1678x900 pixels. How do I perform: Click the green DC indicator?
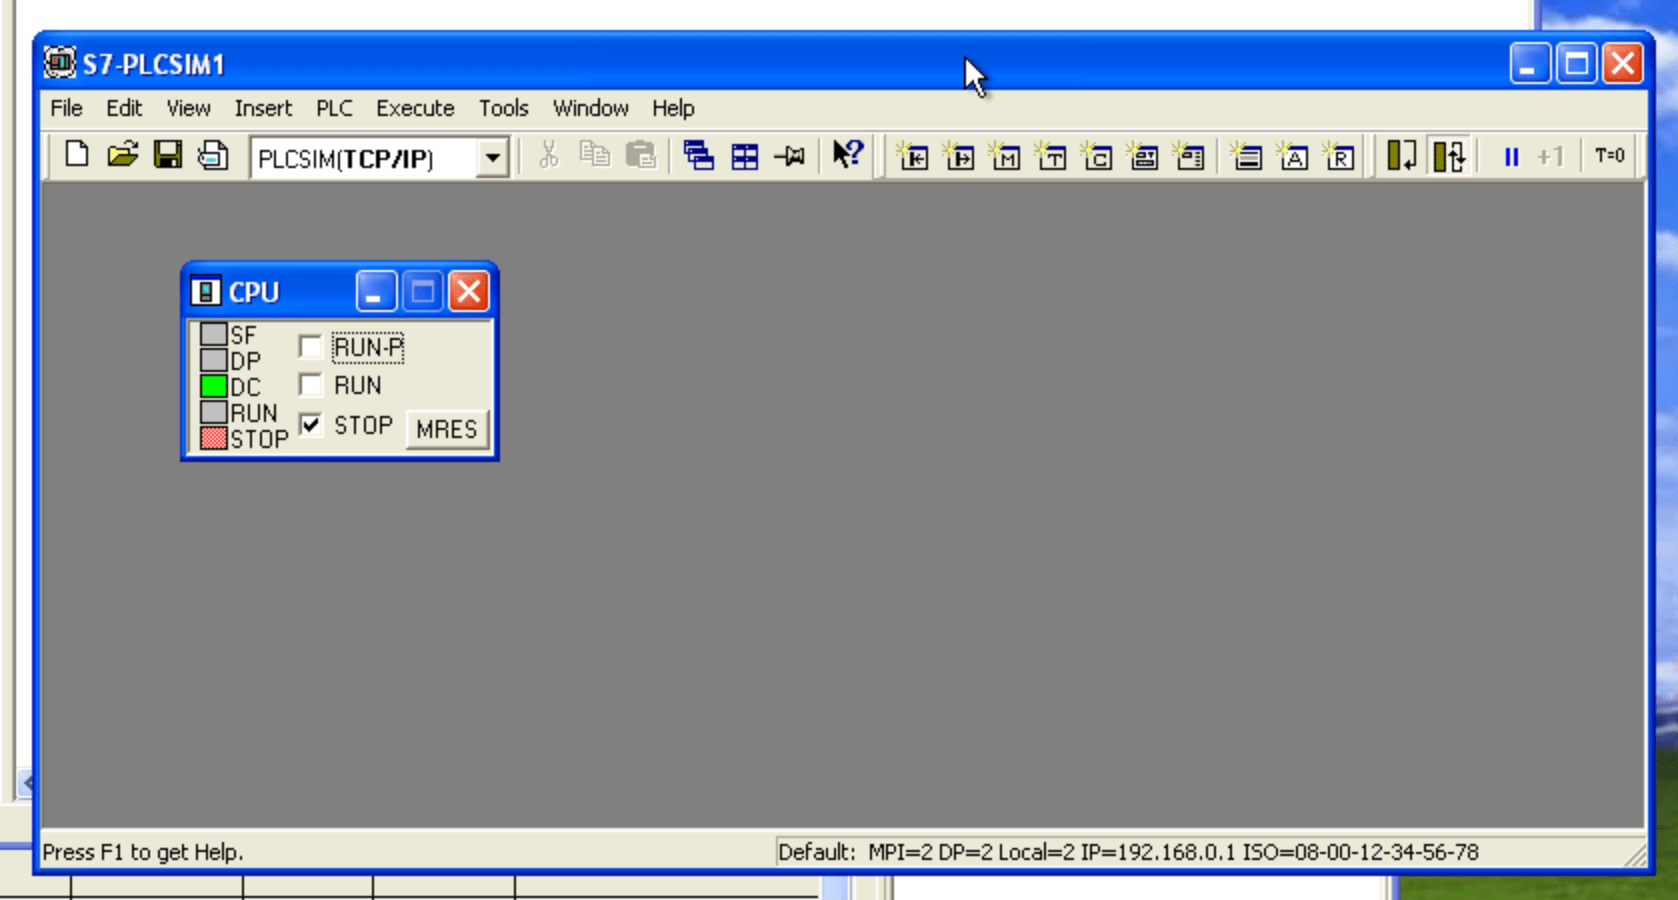point(213,386)
